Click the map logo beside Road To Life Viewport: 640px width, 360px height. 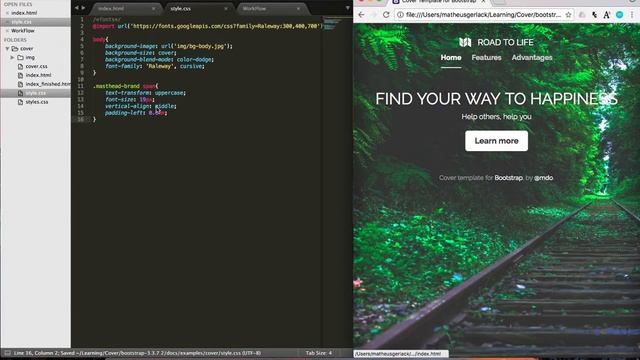(x=465, y=42)
